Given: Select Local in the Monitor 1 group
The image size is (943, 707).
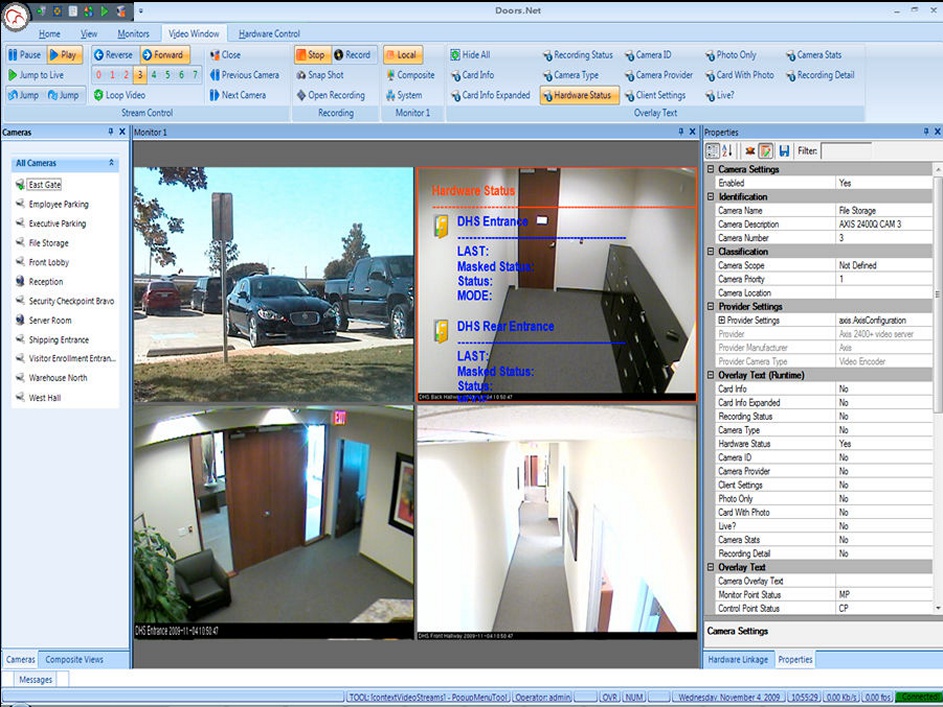Looking at the screenshot, I should click(x=402, y=55).
